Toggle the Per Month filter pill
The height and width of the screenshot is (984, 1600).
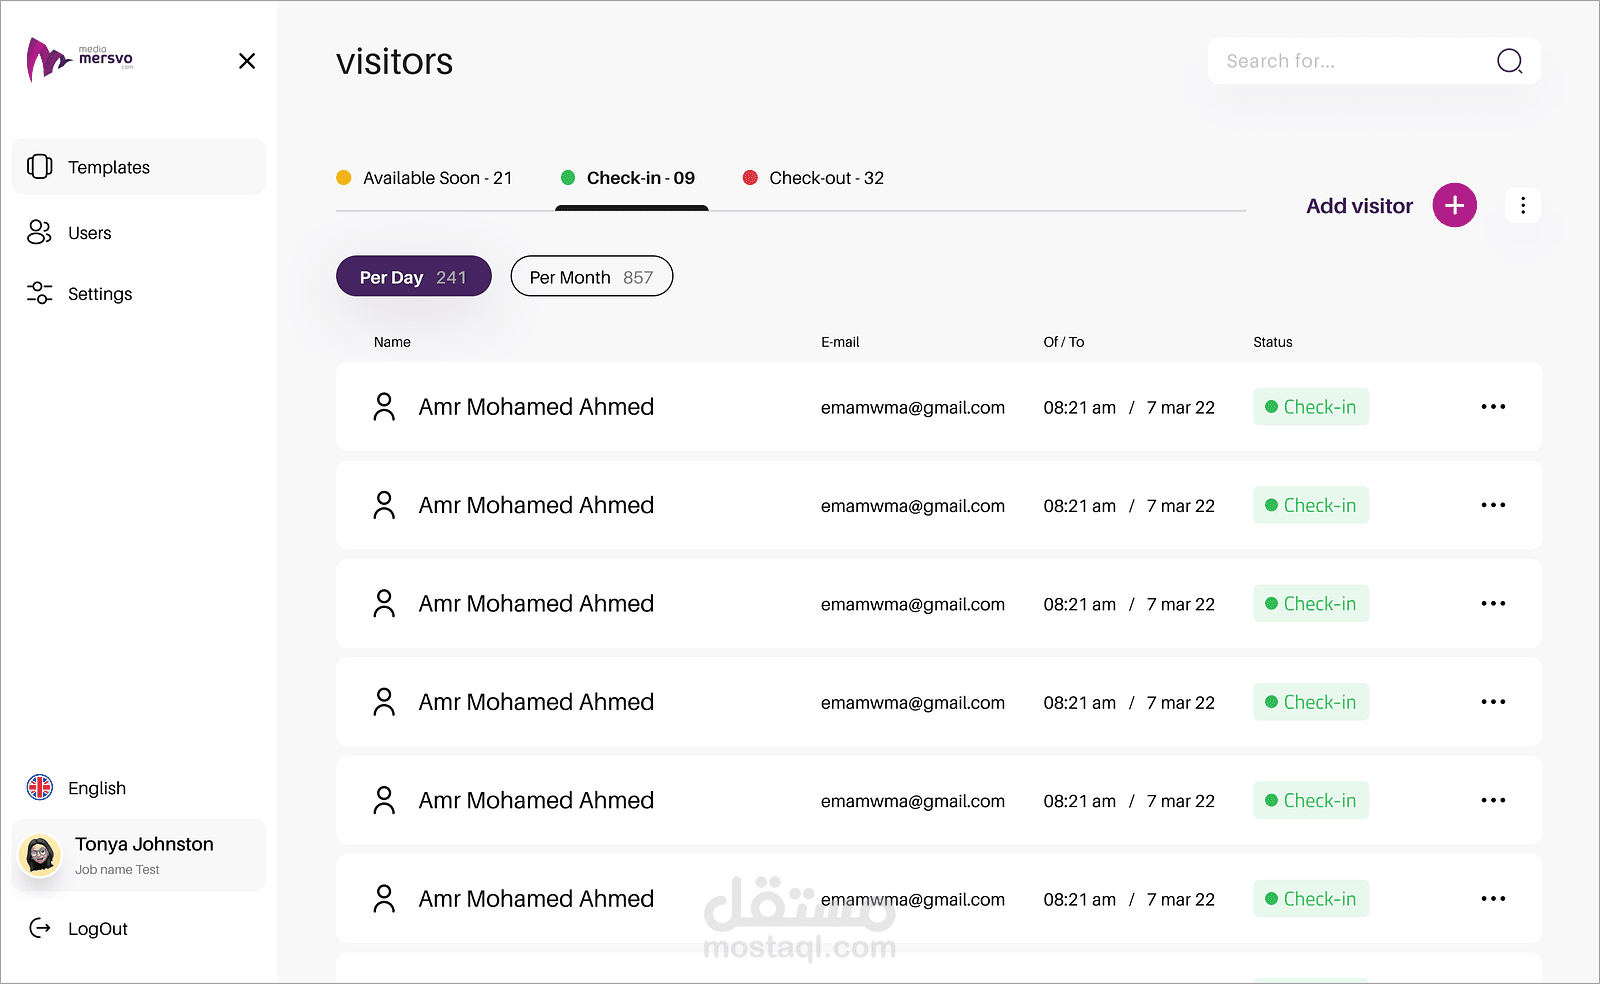coord(591,277)
